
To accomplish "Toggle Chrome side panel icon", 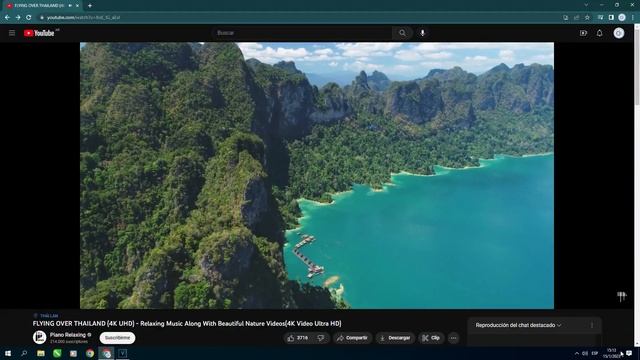I will coord(611,18).
